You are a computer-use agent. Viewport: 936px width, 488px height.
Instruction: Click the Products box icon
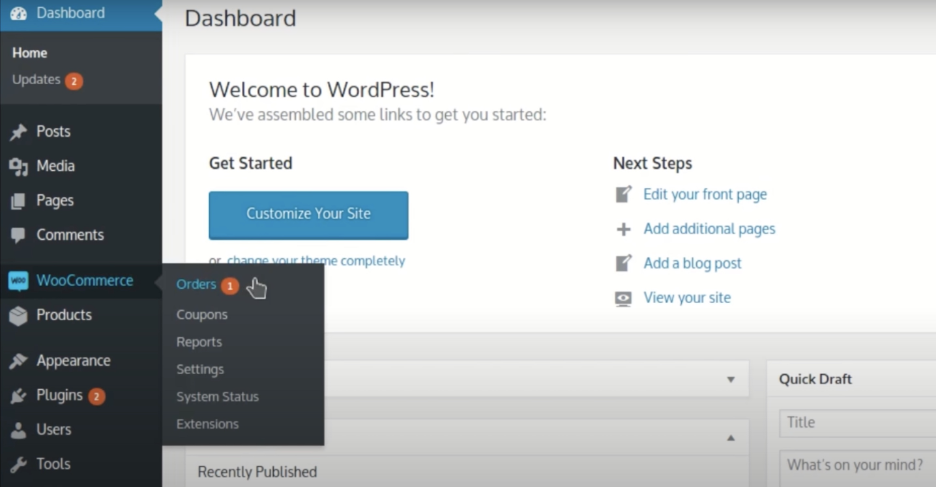pyautogui.click(x=18, y=315)
